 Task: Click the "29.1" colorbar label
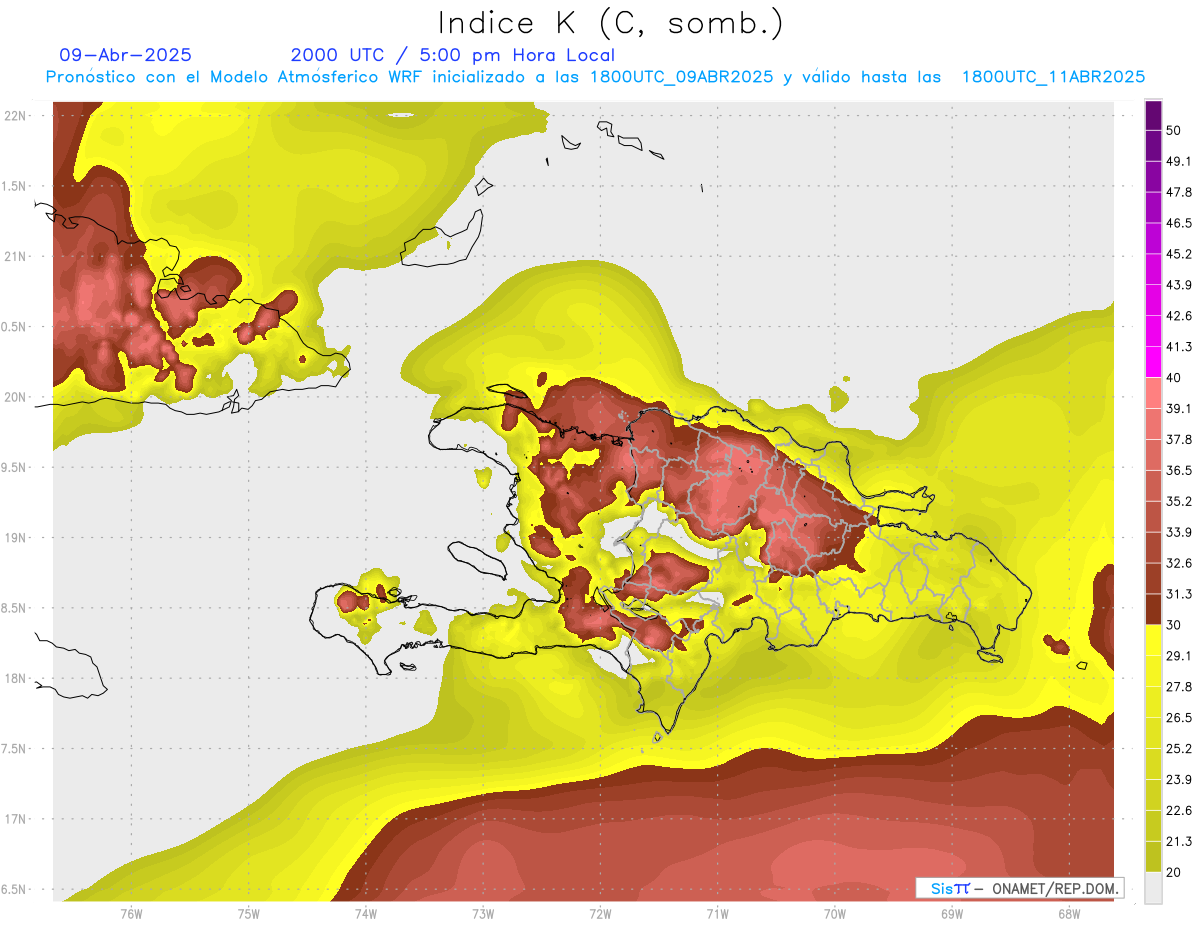coord(1179,655)
